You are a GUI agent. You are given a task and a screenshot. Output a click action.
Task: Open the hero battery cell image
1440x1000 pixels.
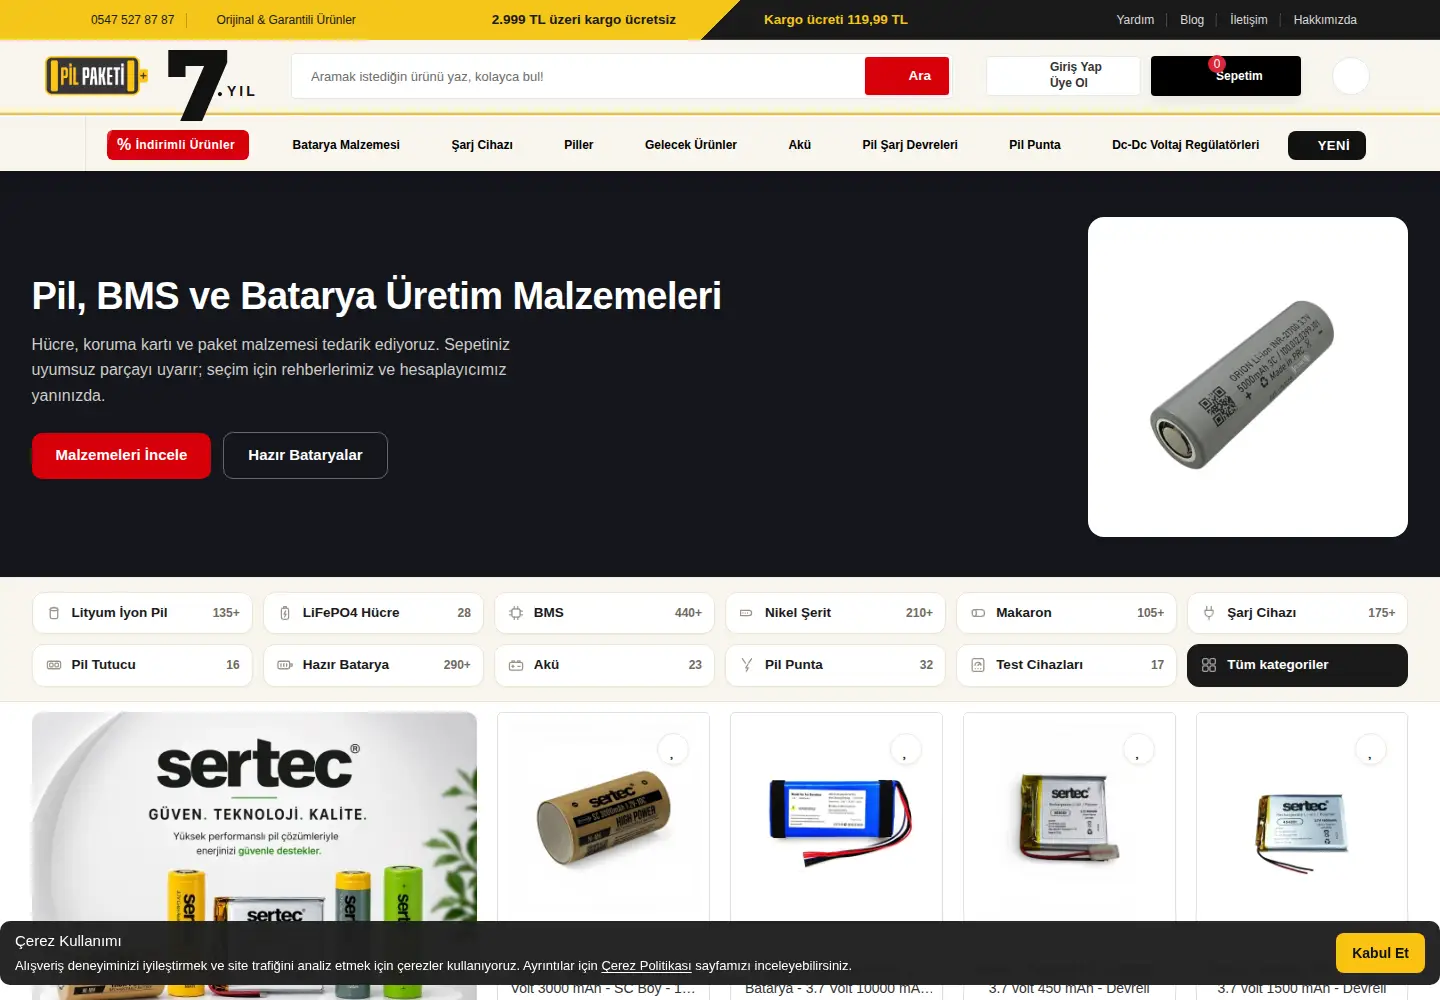coord(1248,377)
